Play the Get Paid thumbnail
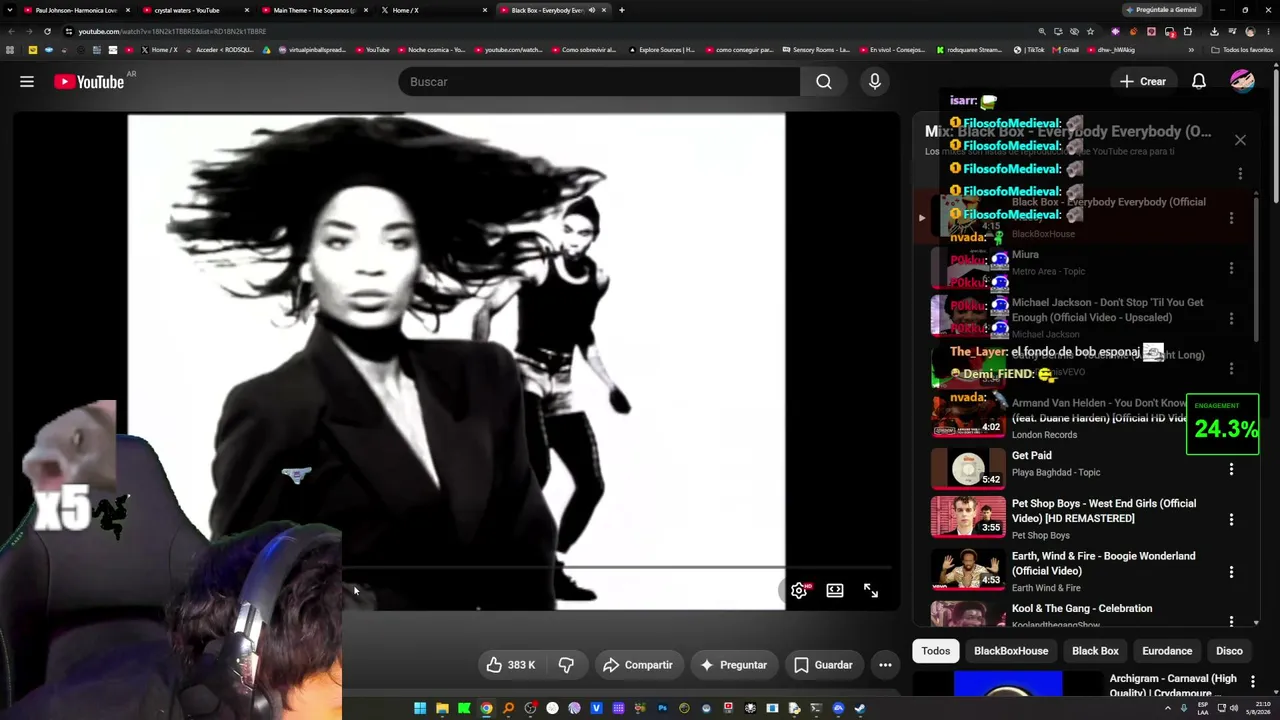 pyautogui.click(x=968, y=467)
